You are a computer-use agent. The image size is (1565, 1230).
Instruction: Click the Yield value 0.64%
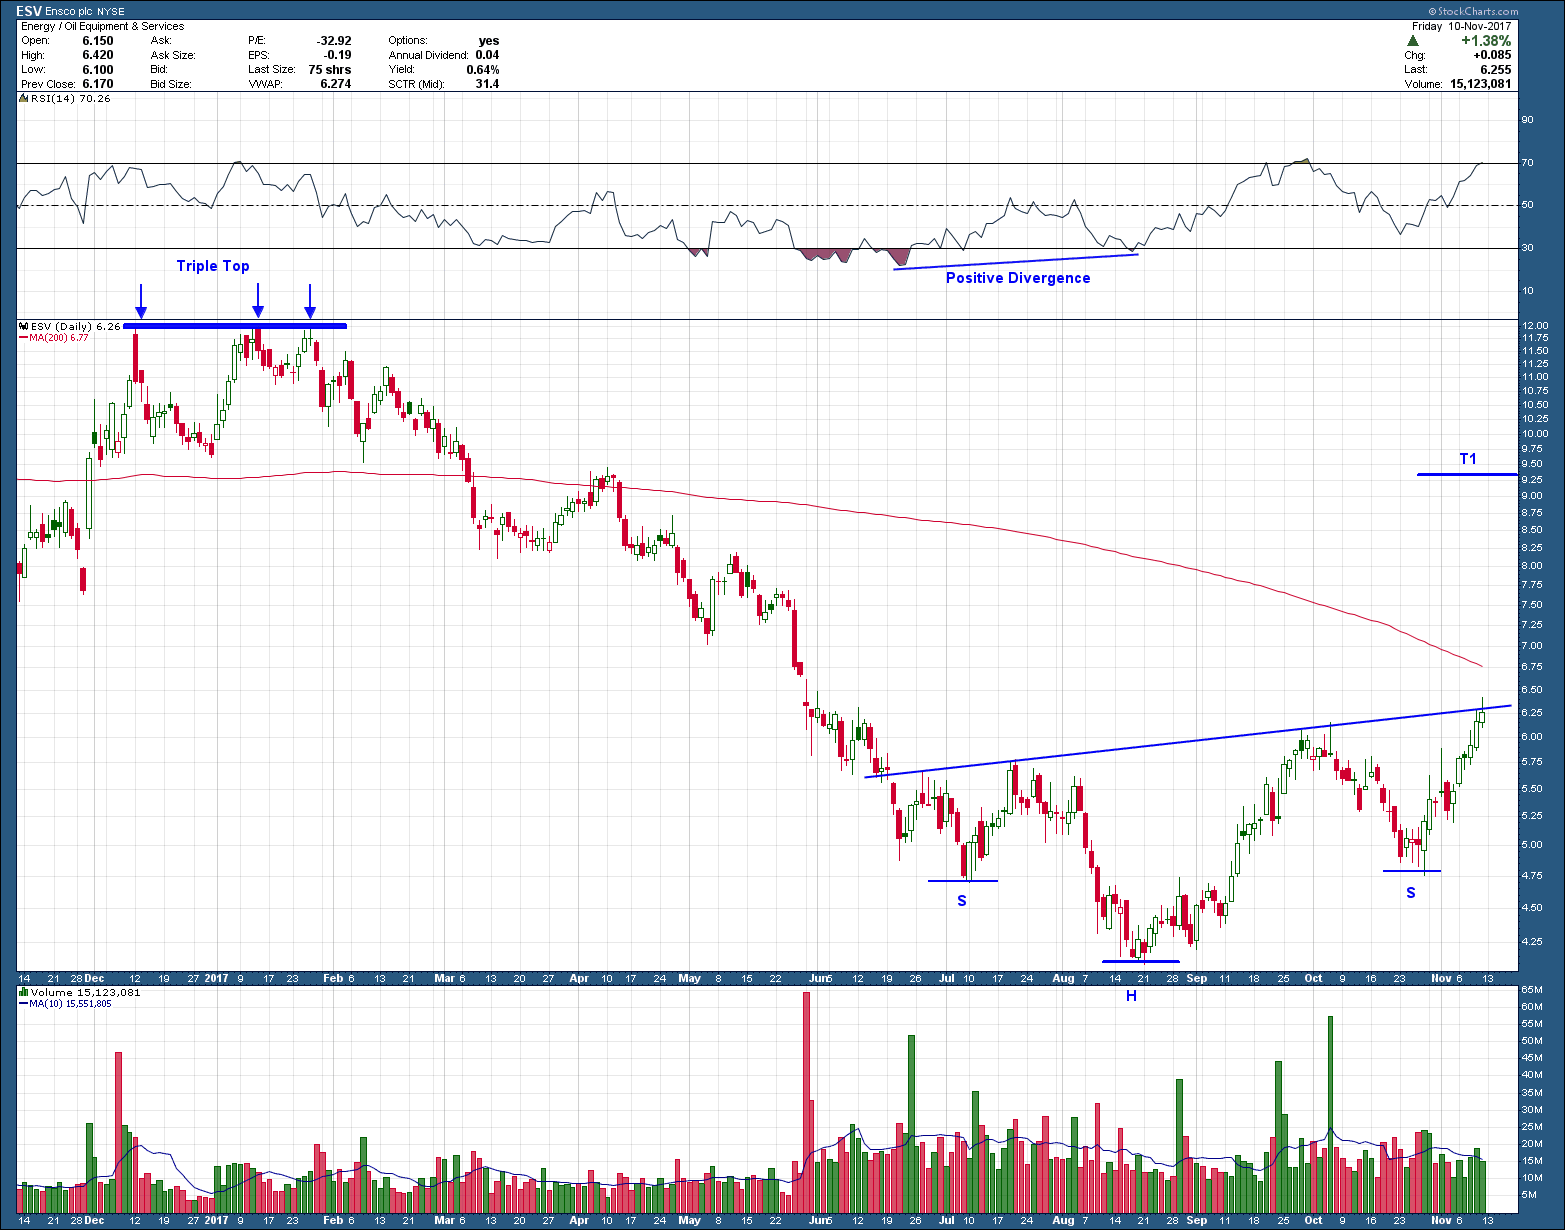[483, 70]
